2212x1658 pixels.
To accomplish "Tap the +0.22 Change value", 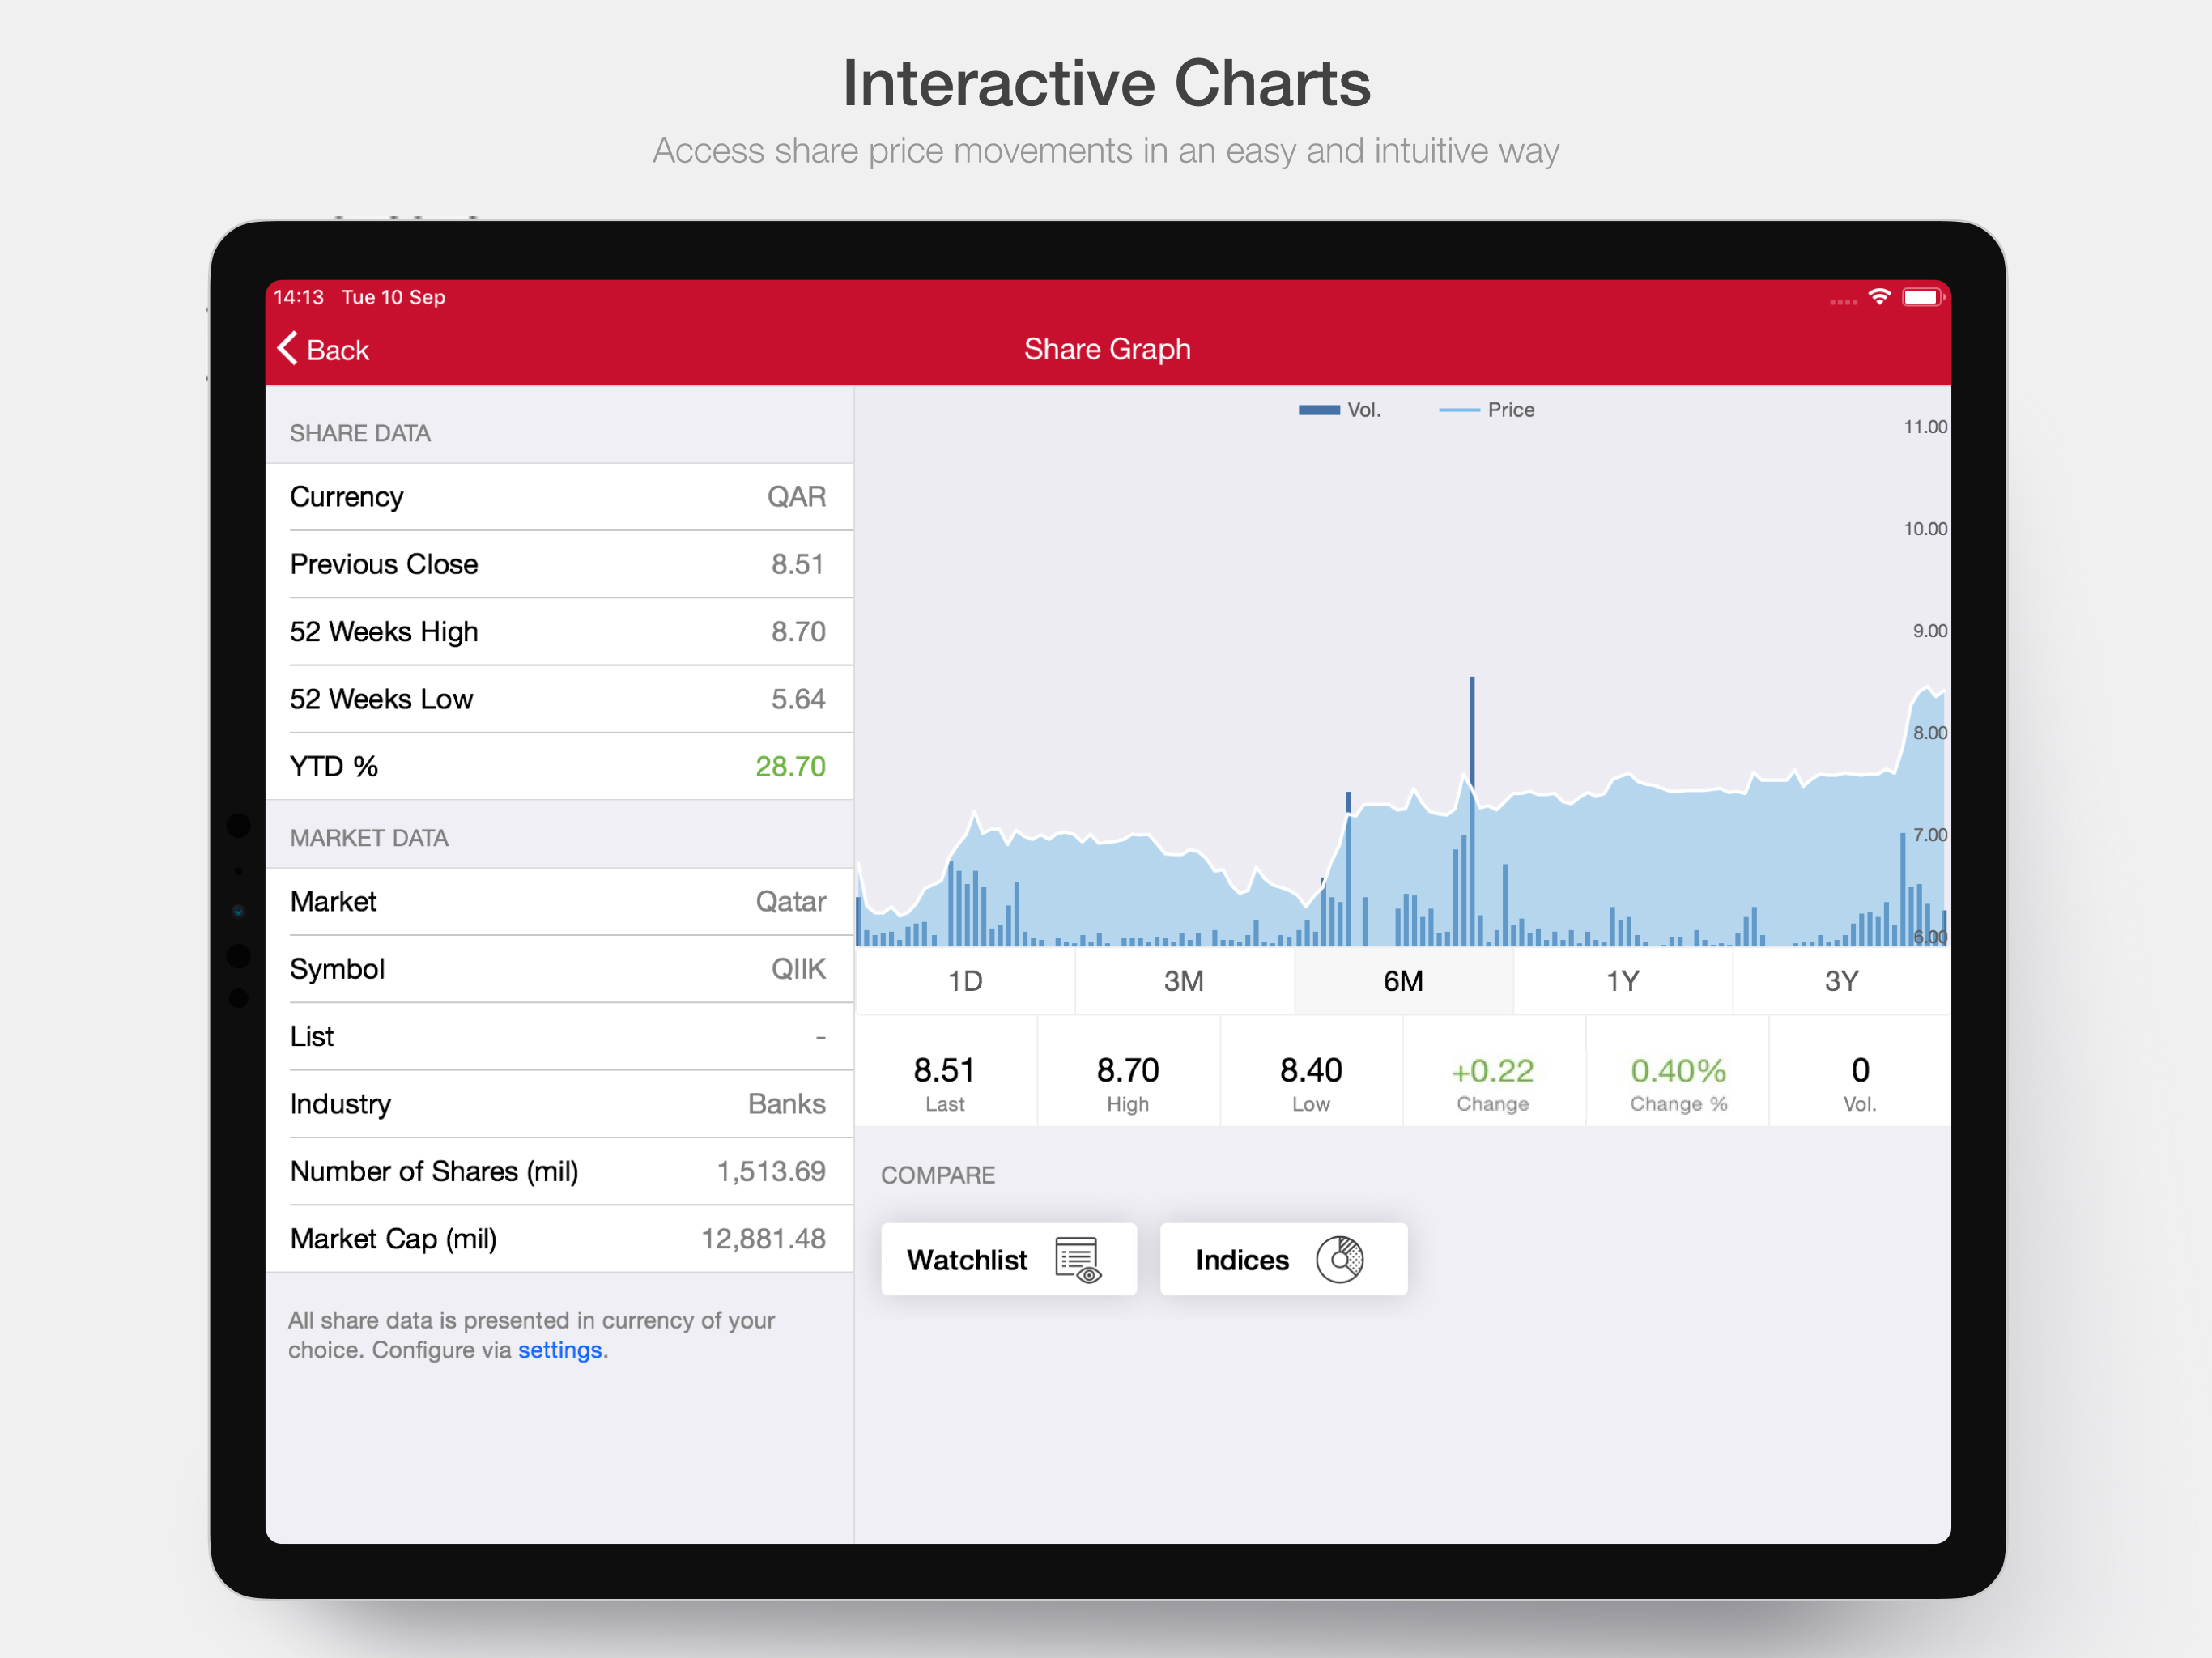I will (1492, 1071).
